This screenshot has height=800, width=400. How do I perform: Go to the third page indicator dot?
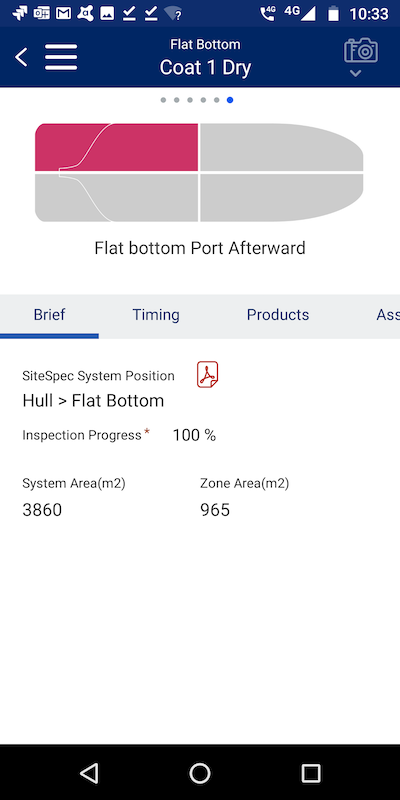(x=190, y=100)
